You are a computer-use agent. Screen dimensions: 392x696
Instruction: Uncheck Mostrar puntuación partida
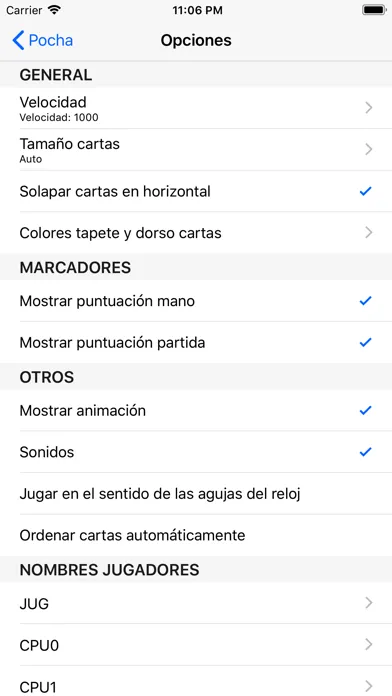pyautogui.click(x=196, y=342)
